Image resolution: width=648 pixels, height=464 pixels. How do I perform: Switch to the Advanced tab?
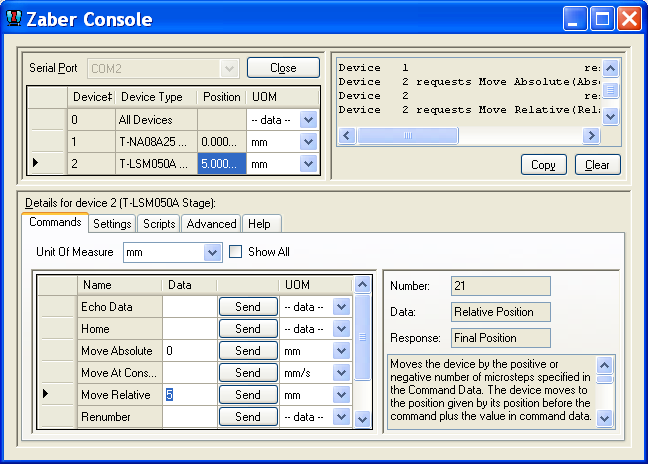(211, 224)
